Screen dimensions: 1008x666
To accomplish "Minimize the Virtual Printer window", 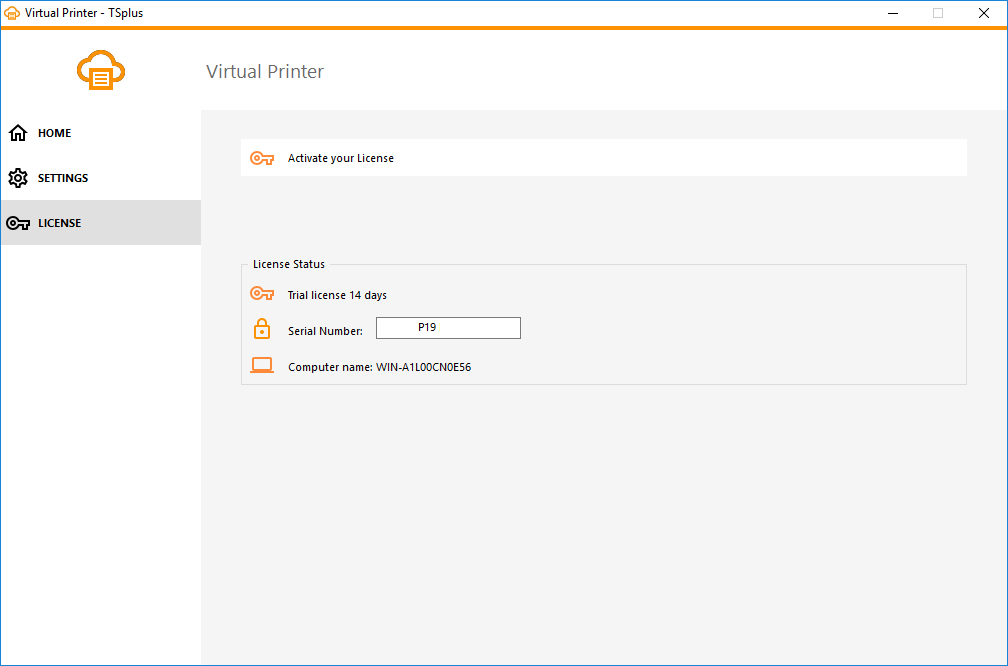I will pyautogui.click(x=891, y=13).
